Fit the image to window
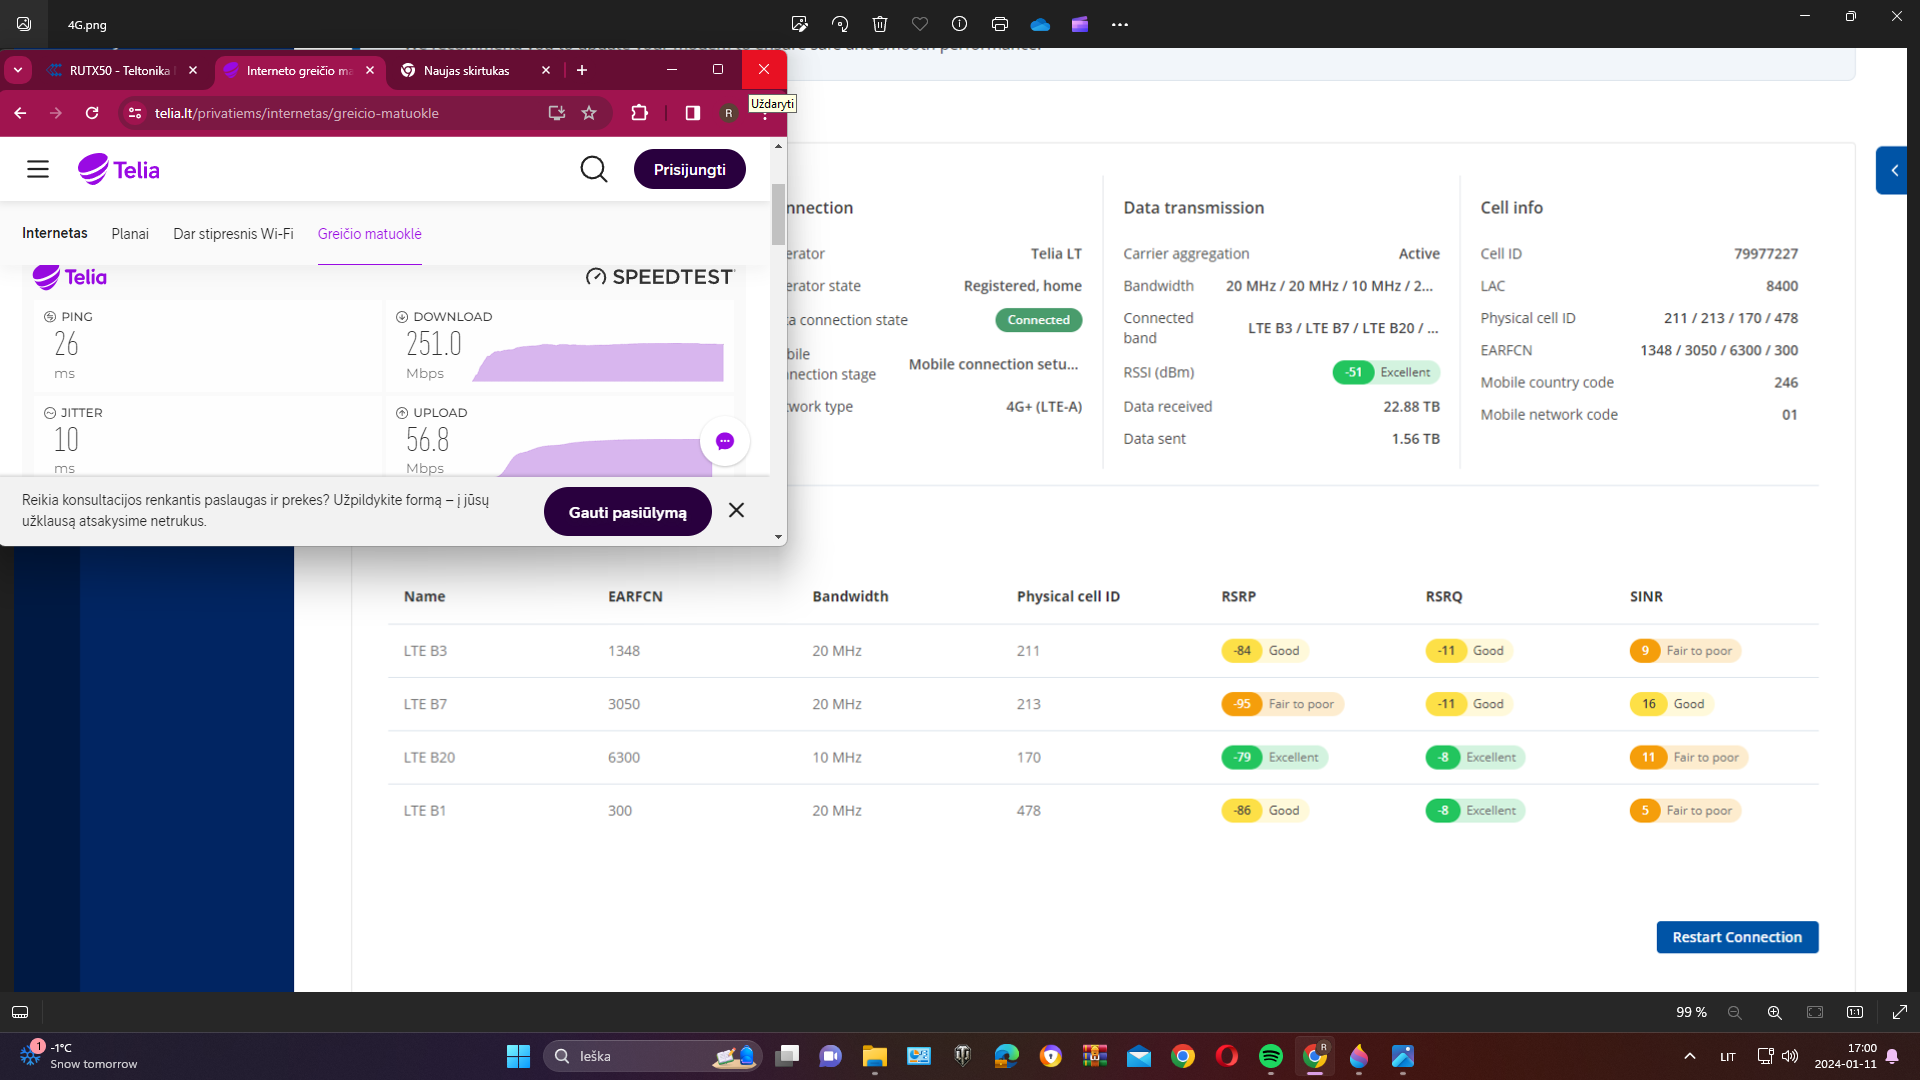 [x=1815, y=1012]
